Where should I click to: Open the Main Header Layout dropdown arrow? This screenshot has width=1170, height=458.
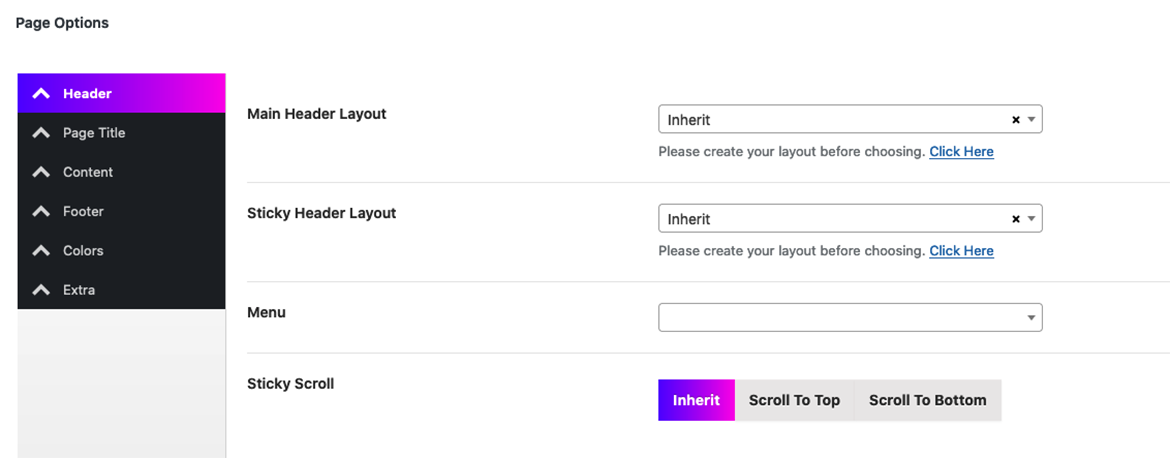(x=1031, y=119)
